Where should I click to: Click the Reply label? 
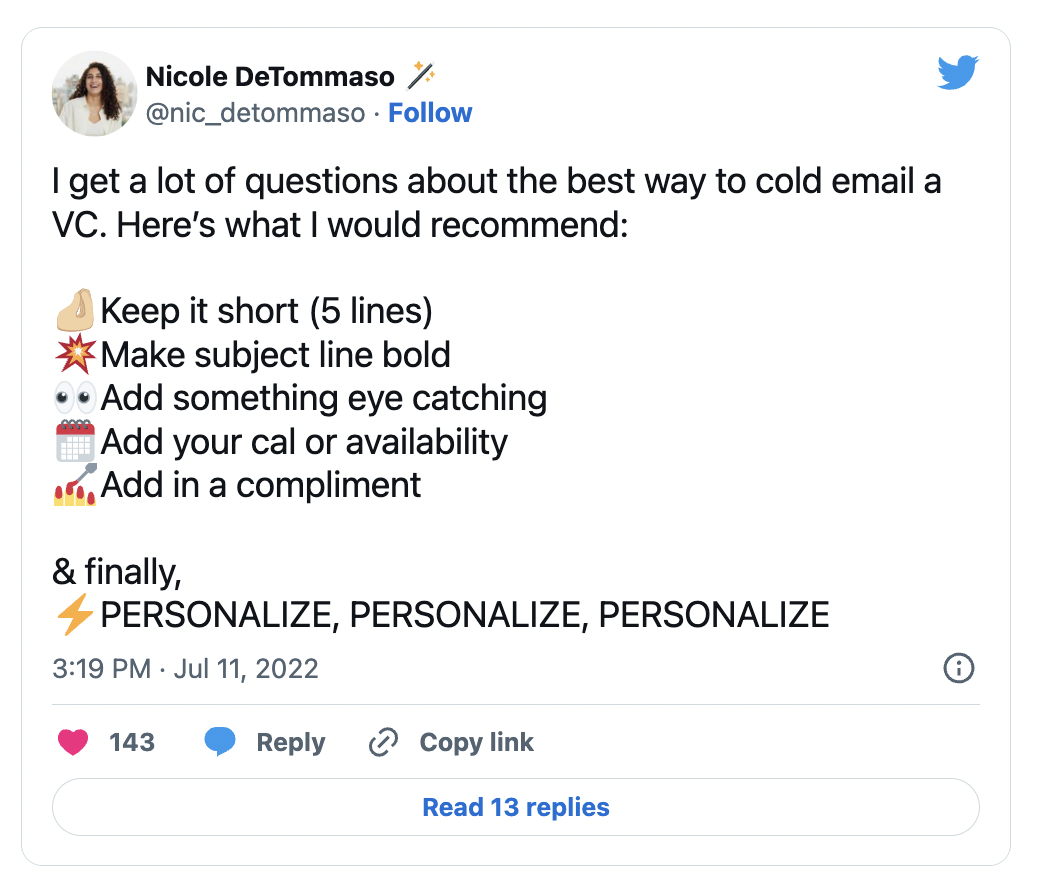coord(291,742)
